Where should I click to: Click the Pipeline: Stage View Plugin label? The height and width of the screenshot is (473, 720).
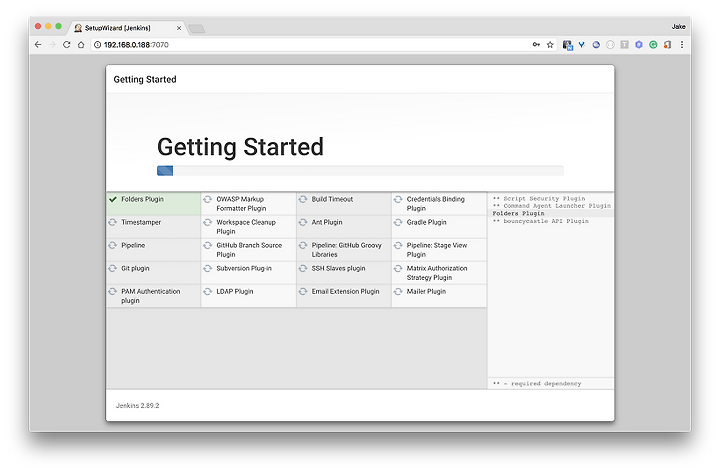coord(437,250)
